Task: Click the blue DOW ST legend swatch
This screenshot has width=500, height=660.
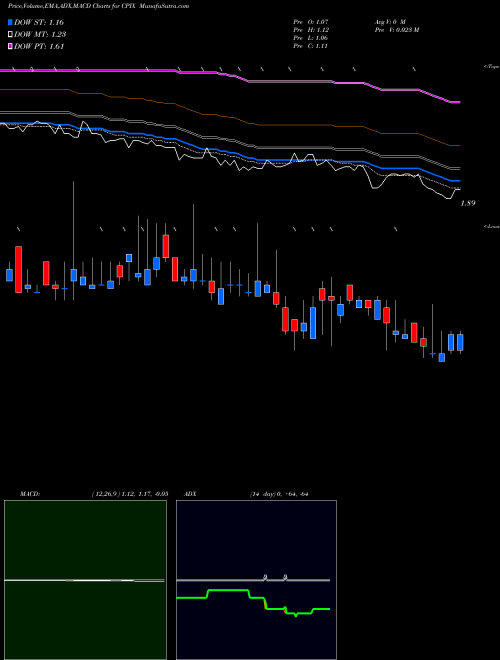Action: tap(10, 22)
